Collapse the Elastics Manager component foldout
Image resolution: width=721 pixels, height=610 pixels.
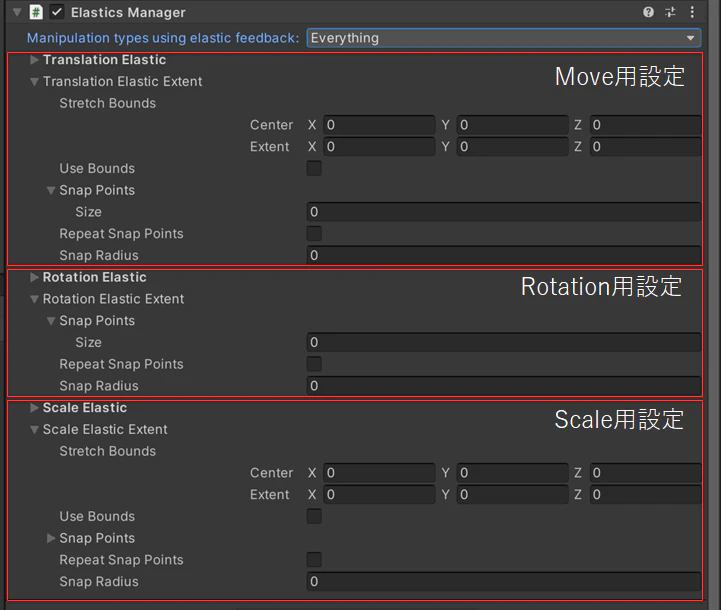[17, 12]
